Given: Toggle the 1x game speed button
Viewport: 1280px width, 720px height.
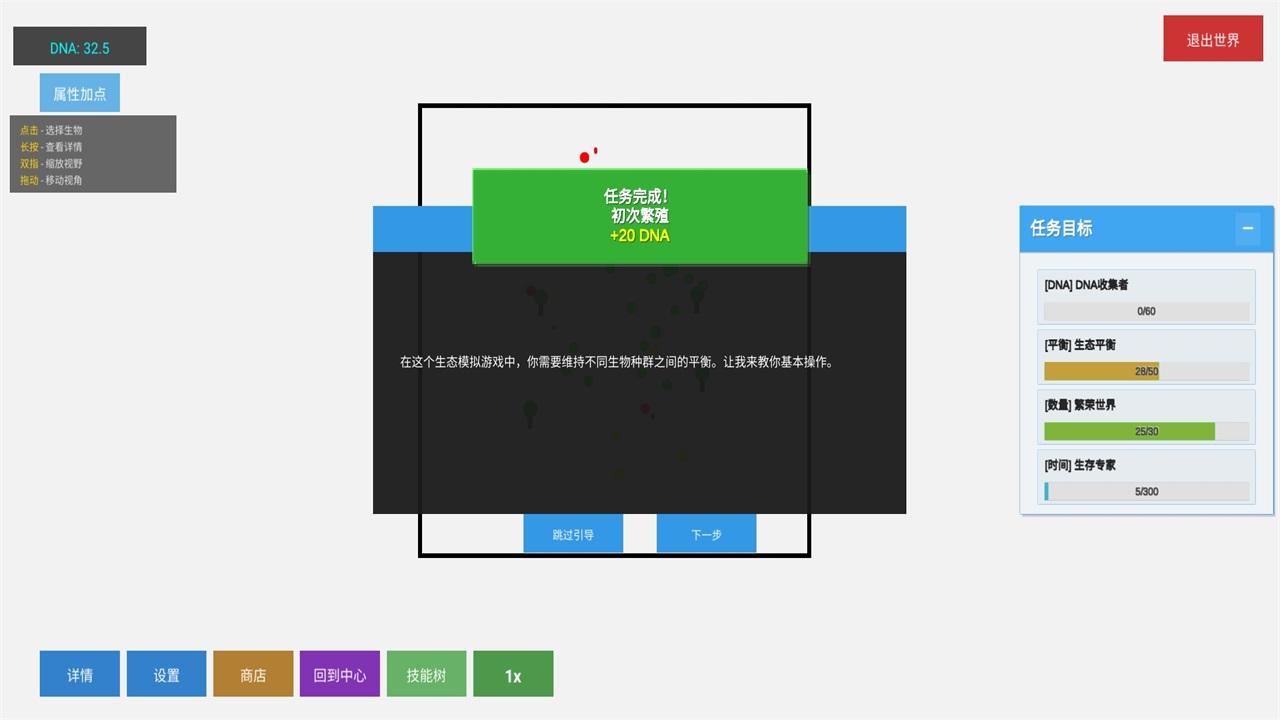Looking at the screenshot, I should [x=513, y=675].
